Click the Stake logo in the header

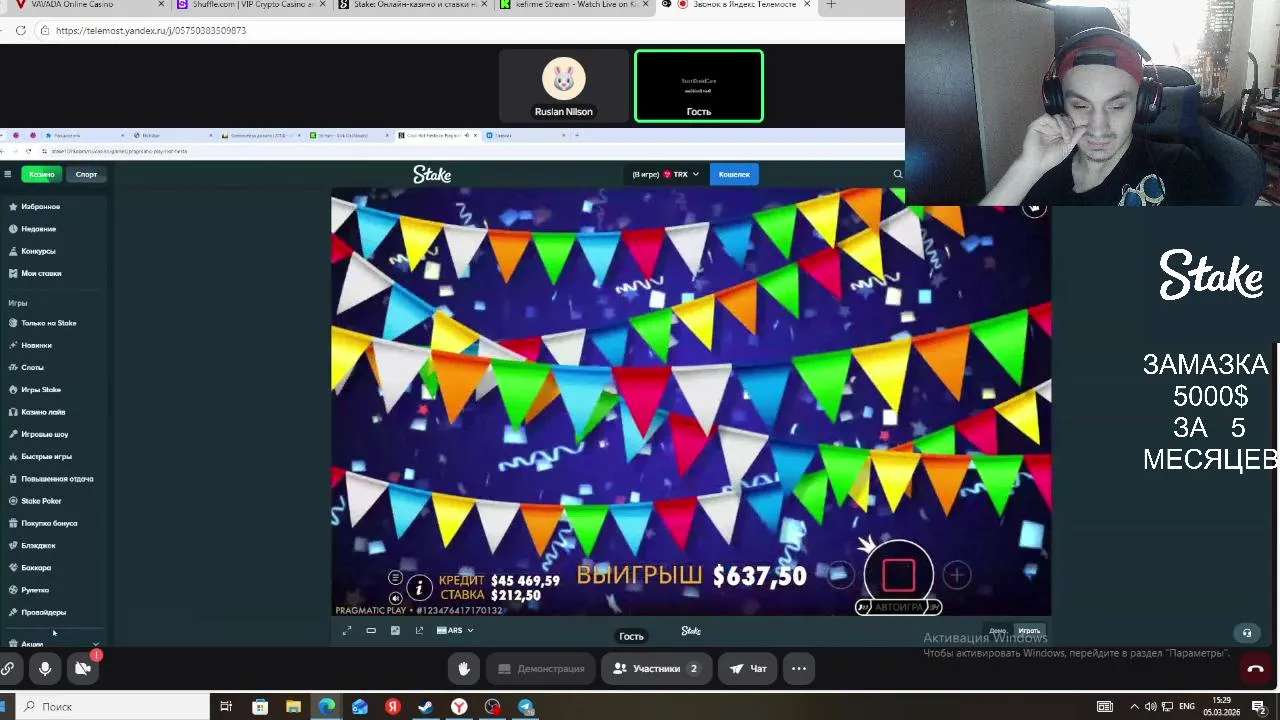point(432,175)
